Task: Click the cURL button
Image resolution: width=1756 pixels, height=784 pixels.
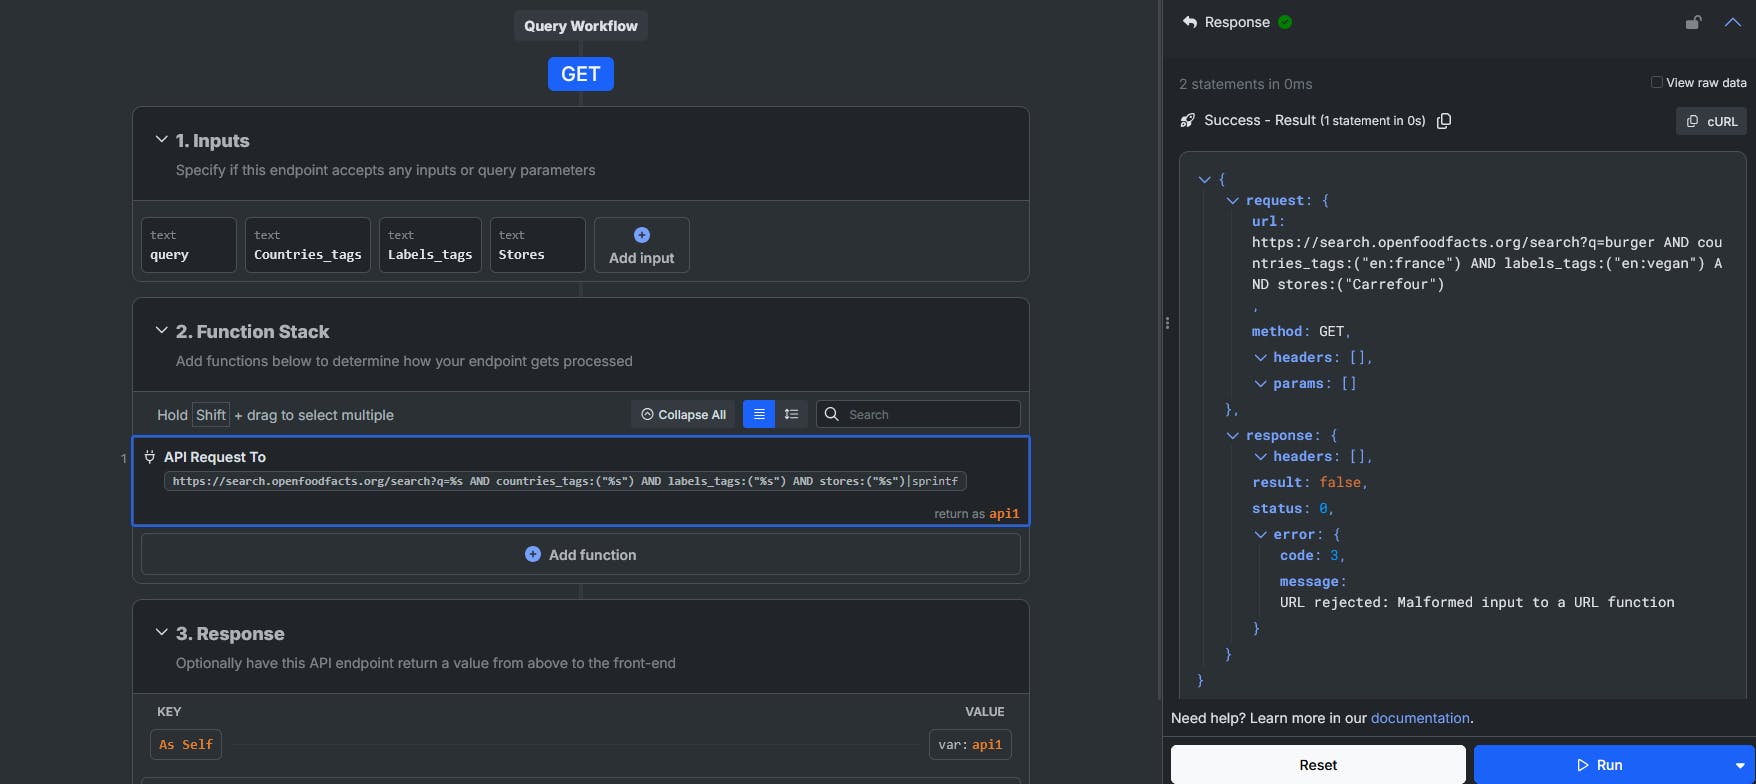Action: tap(1711, 121)
